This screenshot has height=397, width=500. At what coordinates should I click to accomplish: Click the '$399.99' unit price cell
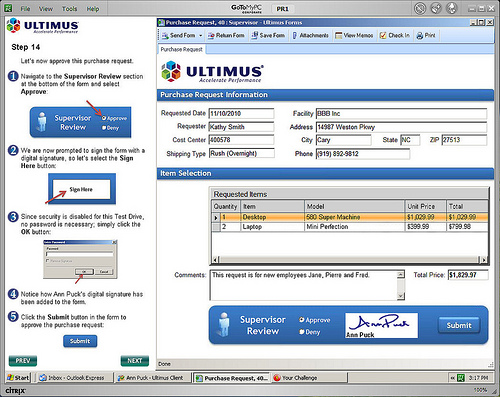click(425, 227)
